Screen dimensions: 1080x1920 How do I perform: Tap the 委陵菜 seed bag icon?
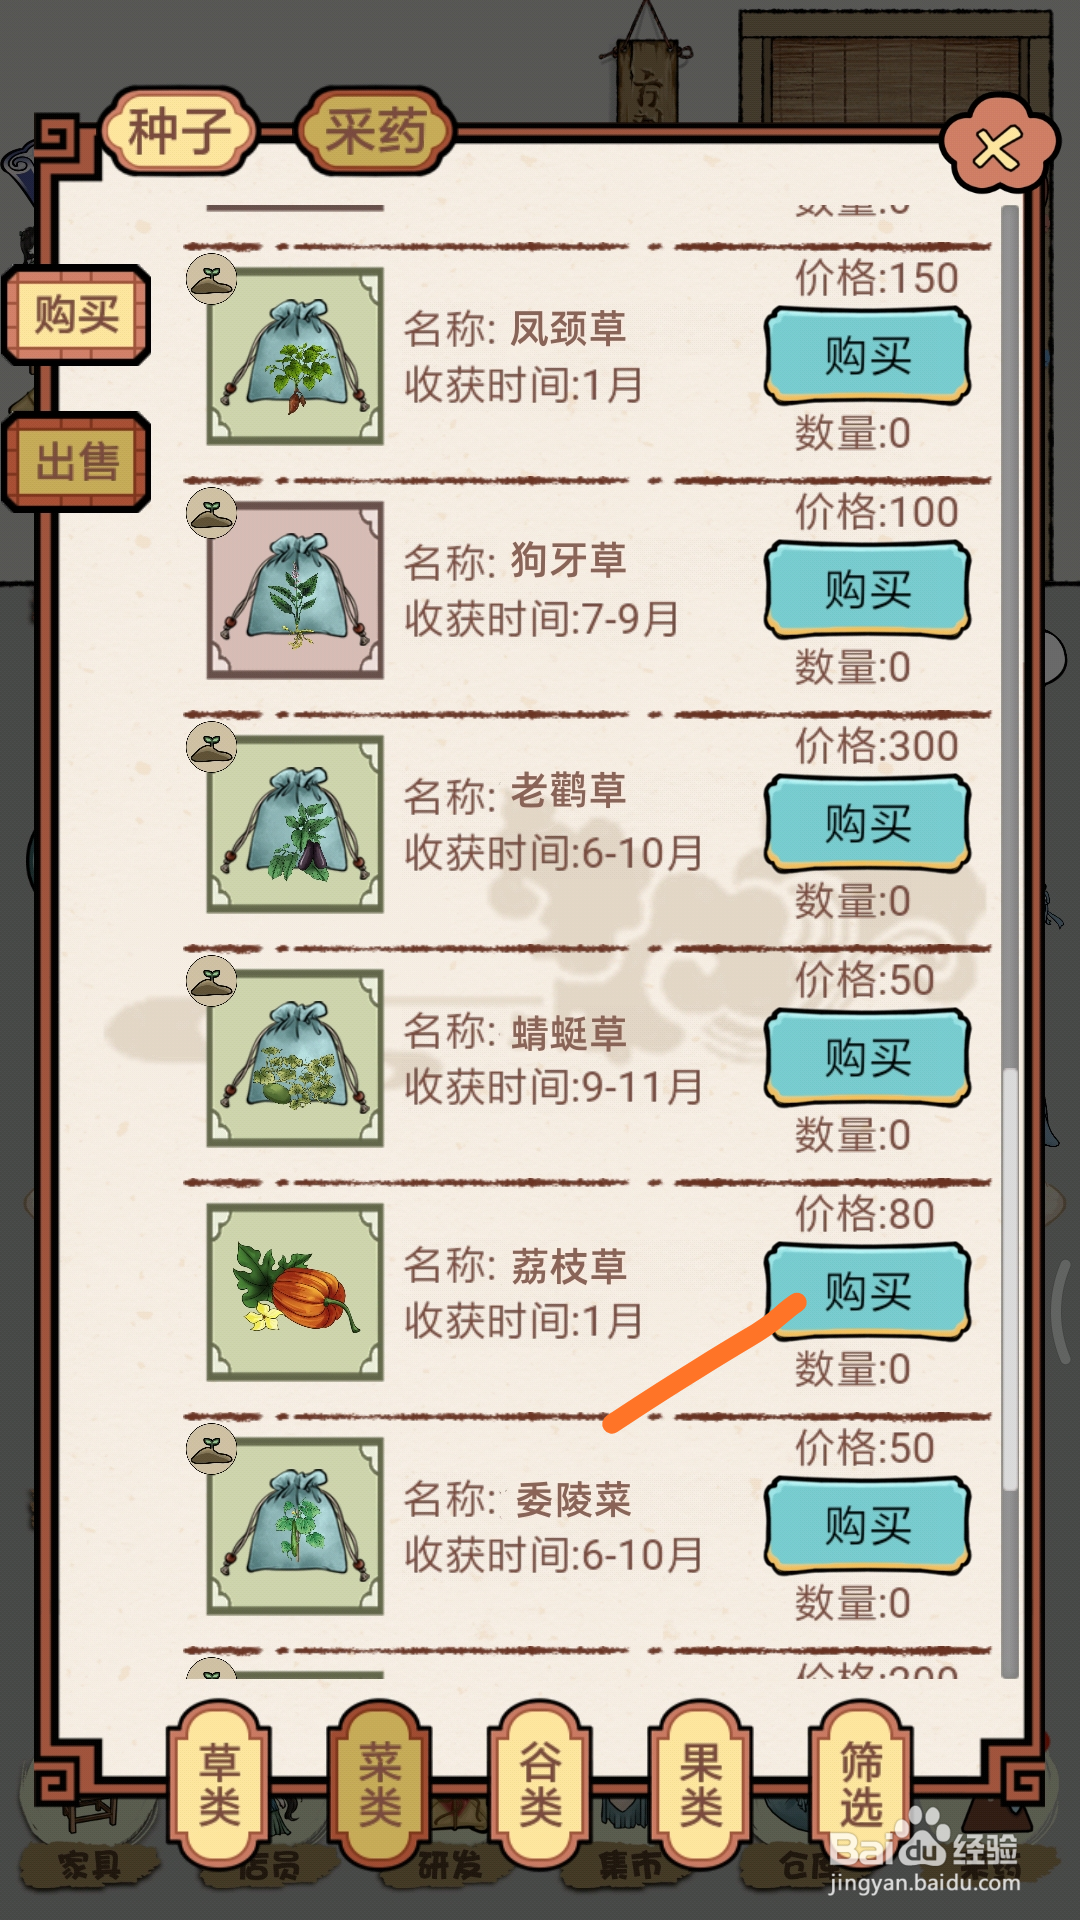click(295, 1526)
